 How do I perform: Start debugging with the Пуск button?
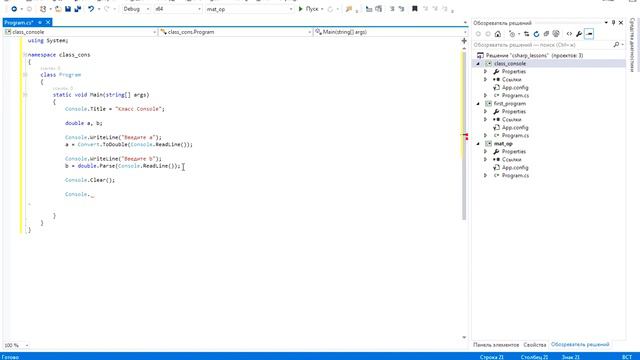(309, 9)
